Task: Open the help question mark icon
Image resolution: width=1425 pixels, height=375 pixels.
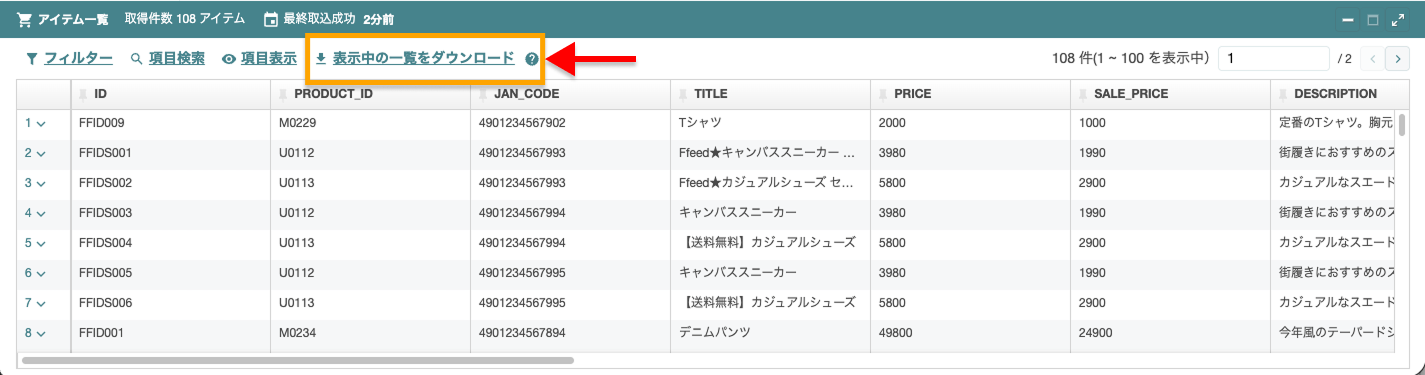Action: [532, 59]
